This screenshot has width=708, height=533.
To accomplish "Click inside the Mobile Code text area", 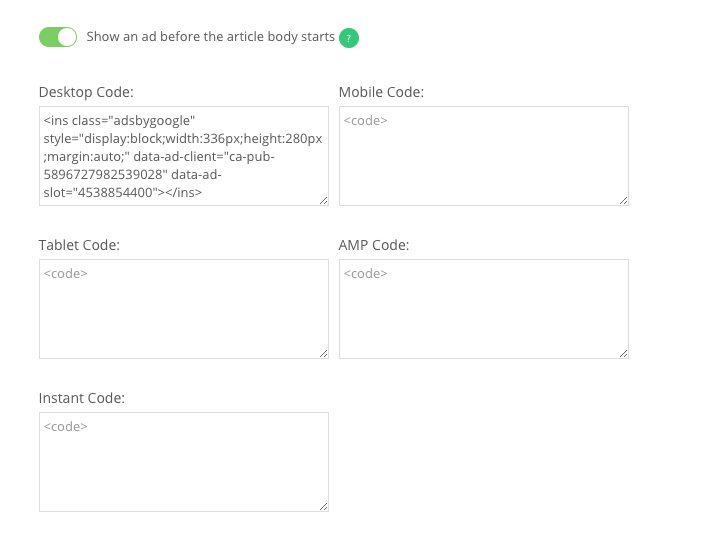I will [x=484, y=156].
